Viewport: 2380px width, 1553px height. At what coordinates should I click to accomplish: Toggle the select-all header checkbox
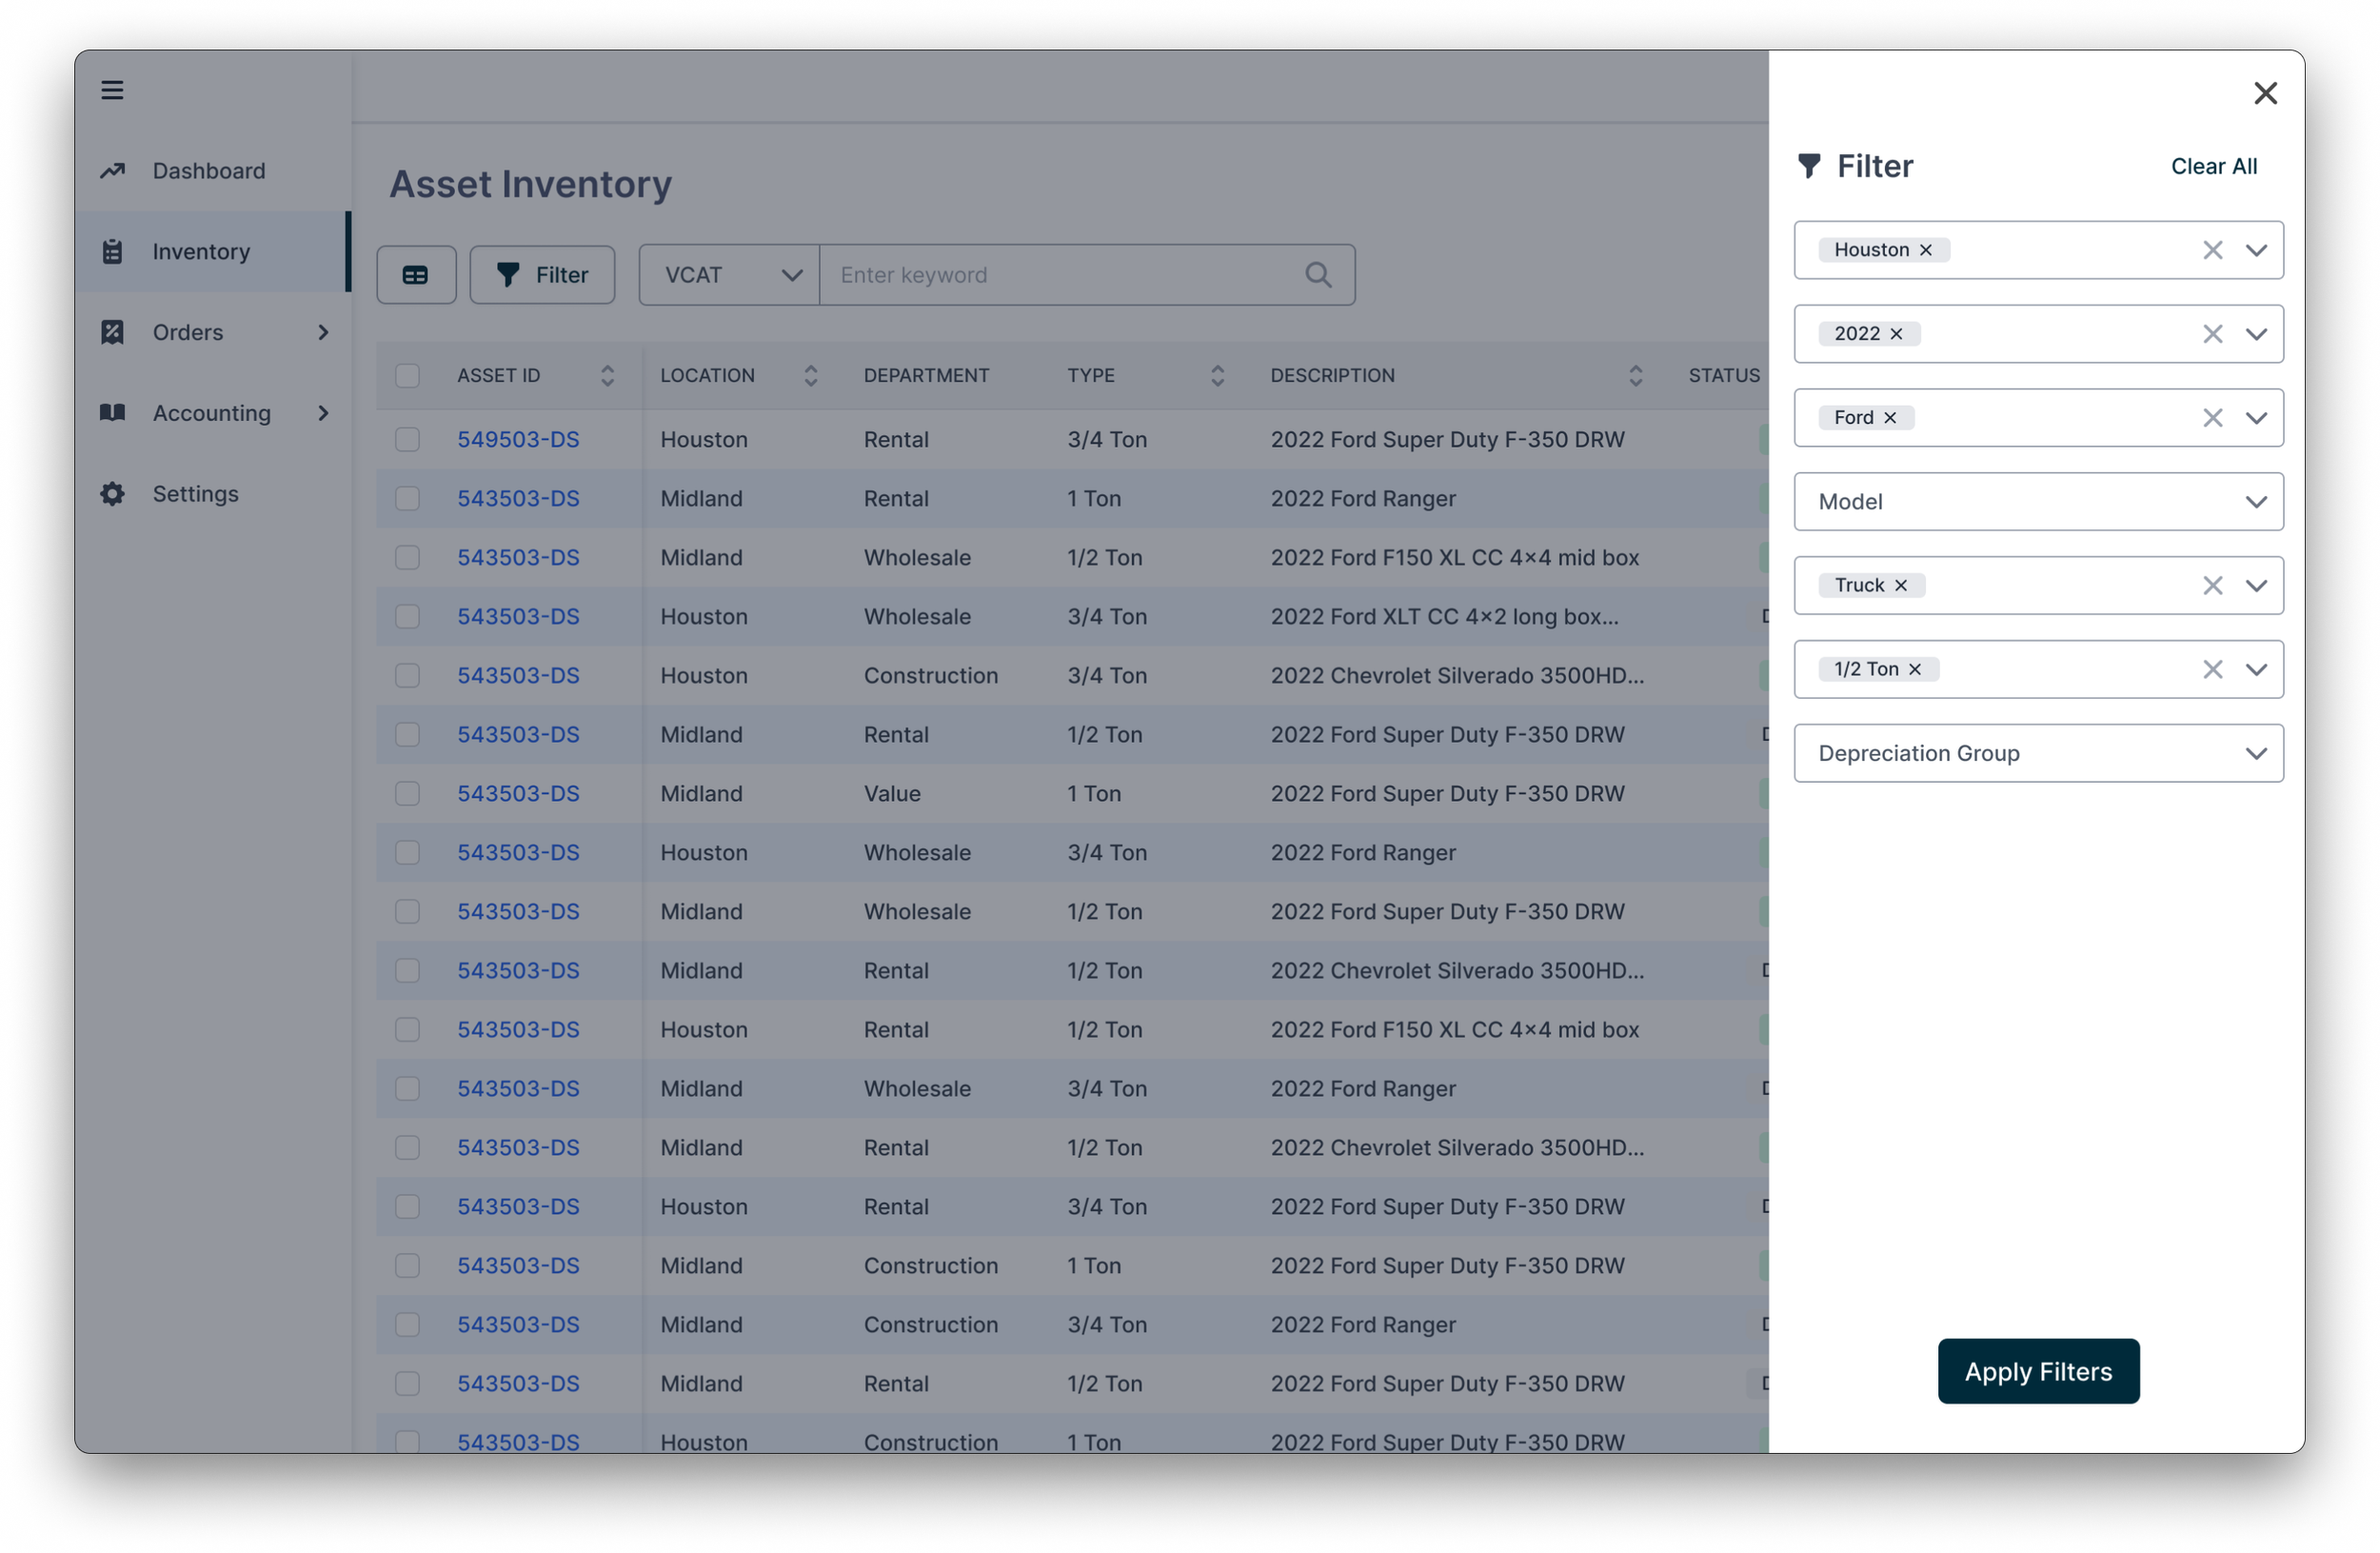point(407,376)
